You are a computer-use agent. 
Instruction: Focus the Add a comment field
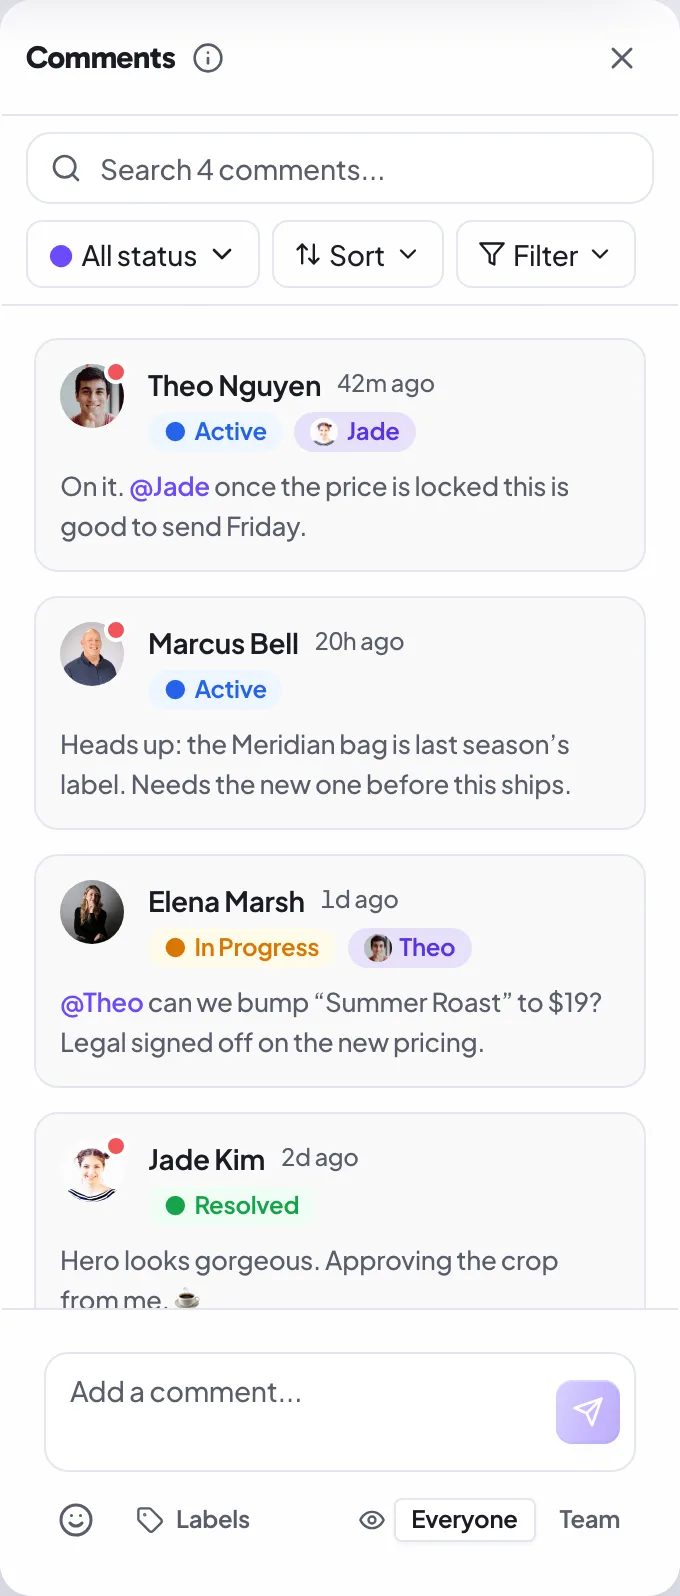click(340, 1412)
